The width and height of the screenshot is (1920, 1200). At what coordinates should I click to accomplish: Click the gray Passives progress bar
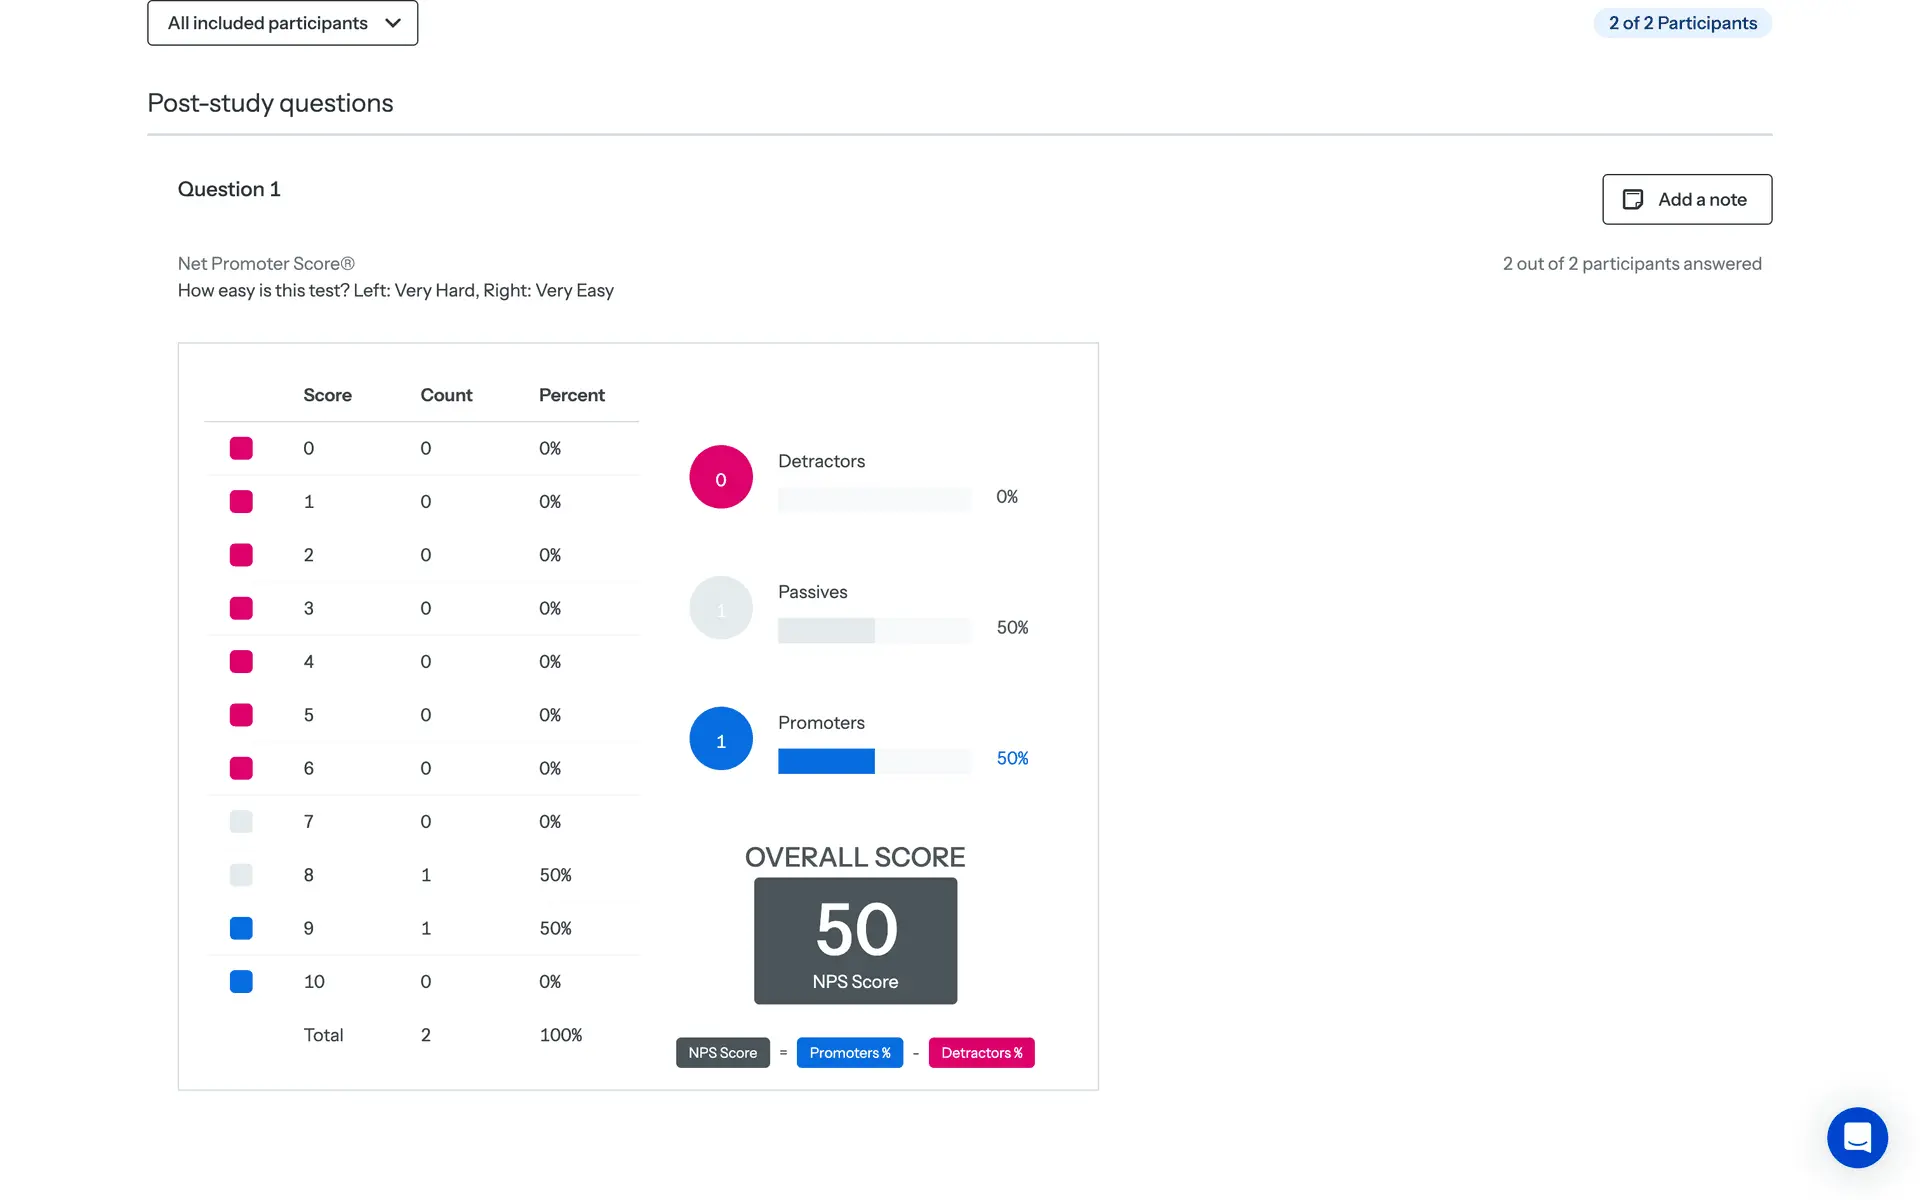pos(826,630)
